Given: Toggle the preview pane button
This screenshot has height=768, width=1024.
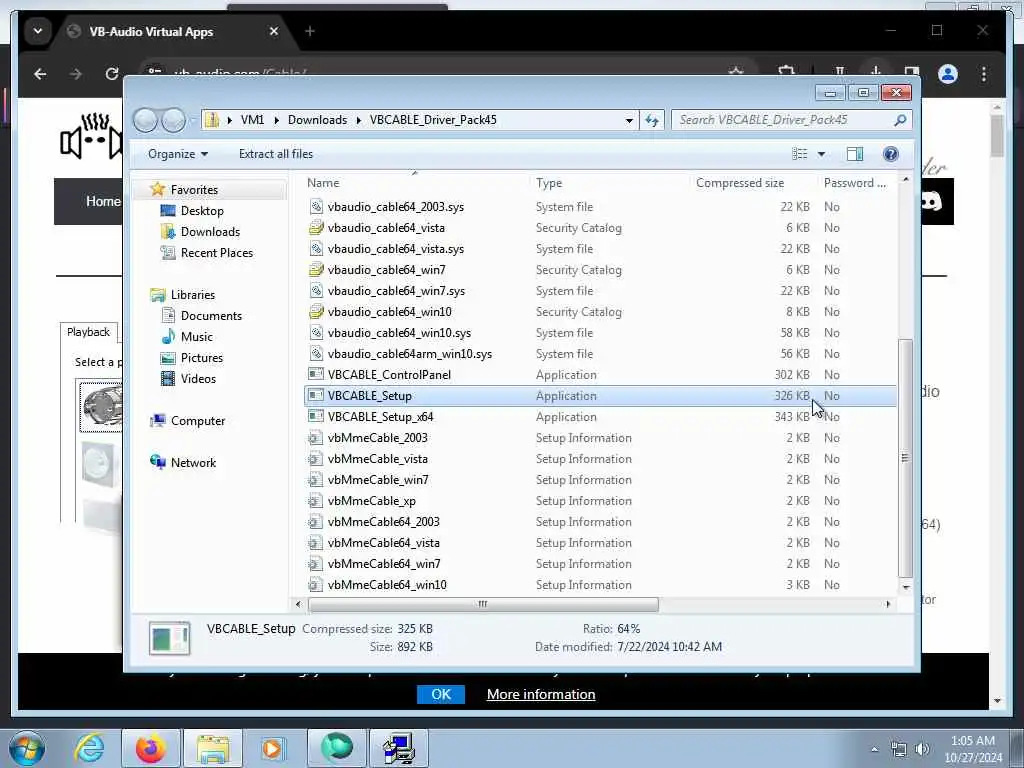Looking at the screenshot, I should [x=855, y=154].
